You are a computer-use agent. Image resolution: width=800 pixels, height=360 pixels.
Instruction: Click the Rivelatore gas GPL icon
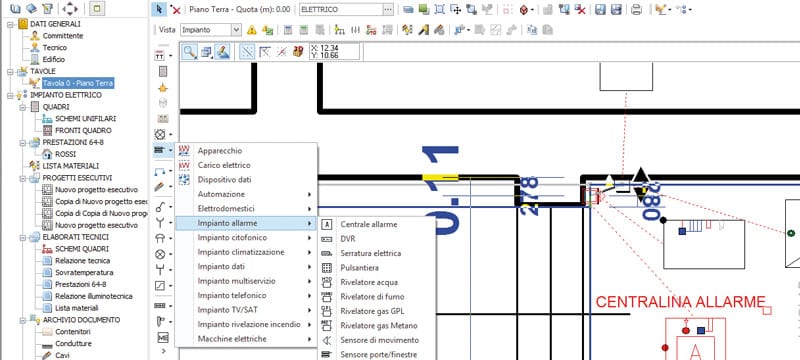pyautogui.click(x=327, y=311)
